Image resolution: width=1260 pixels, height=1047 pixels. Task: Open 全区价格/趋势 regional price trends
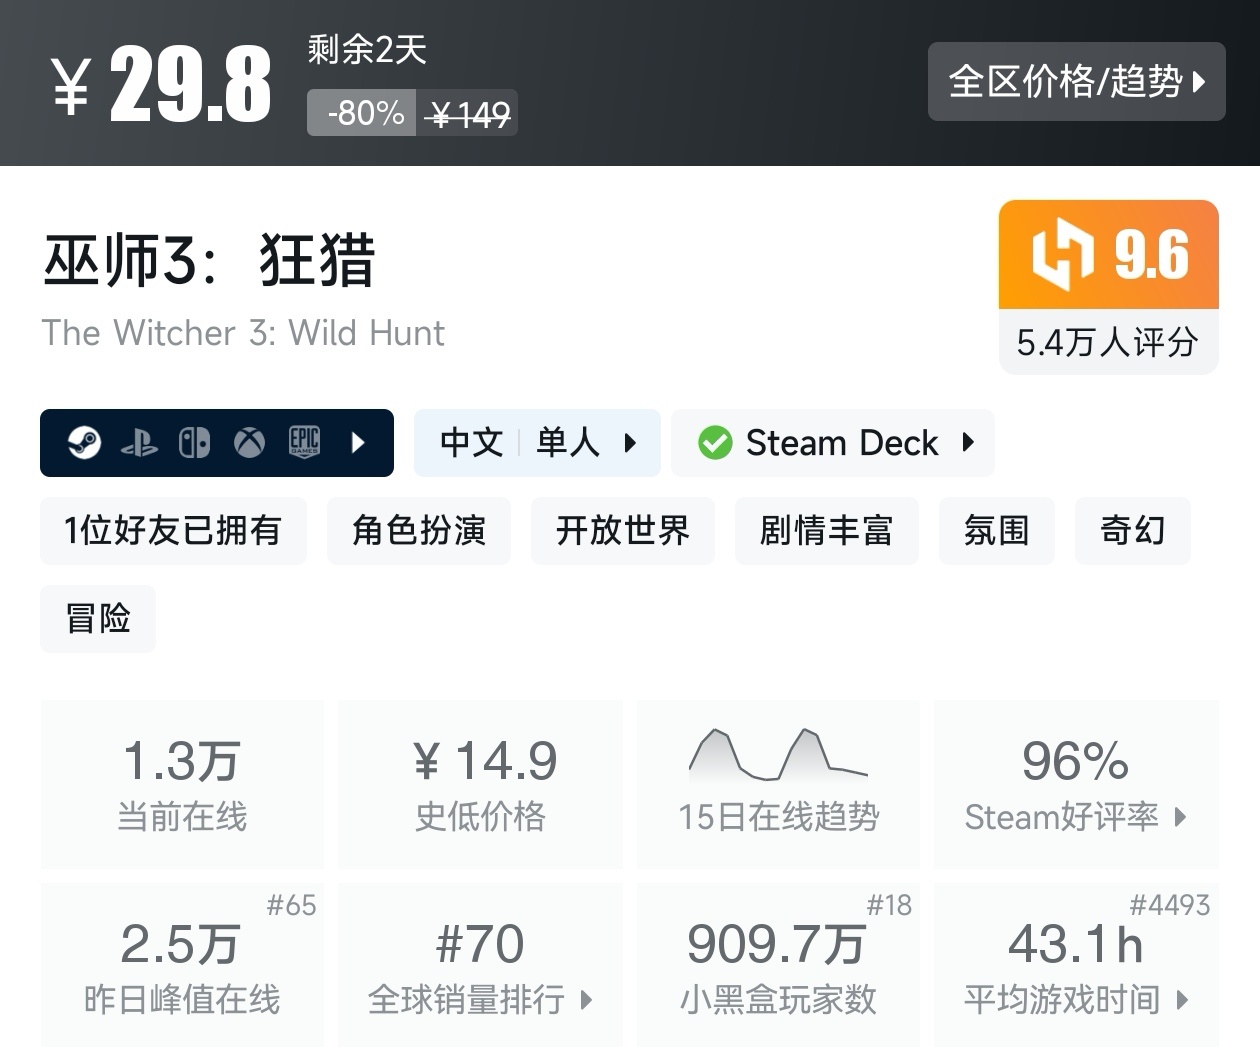click(x=1076, y=82)
